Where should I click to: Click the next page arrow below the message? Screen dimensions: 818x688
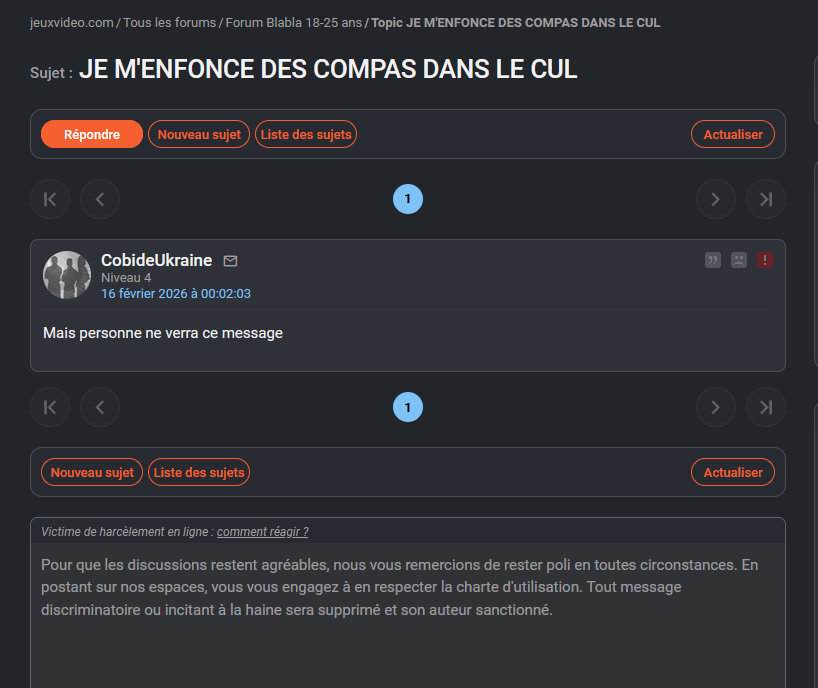tap(715, 407)
